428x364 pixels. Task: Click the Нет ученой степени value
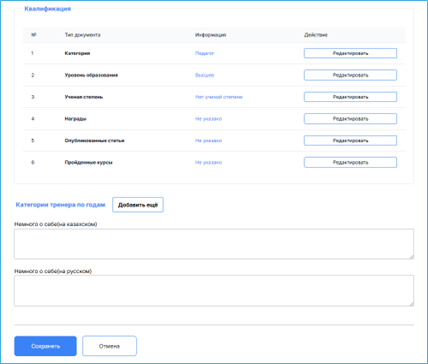(219, 97)
